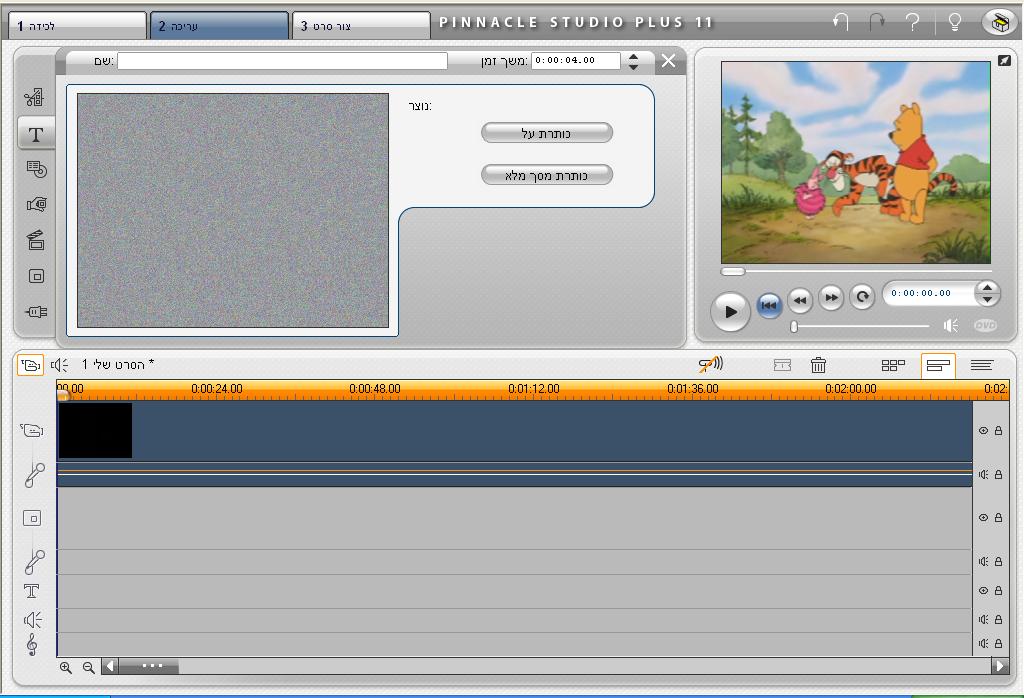This screenshot has width=1024, height=698.
Task: Lock the video track
Action: pos(999,430)
